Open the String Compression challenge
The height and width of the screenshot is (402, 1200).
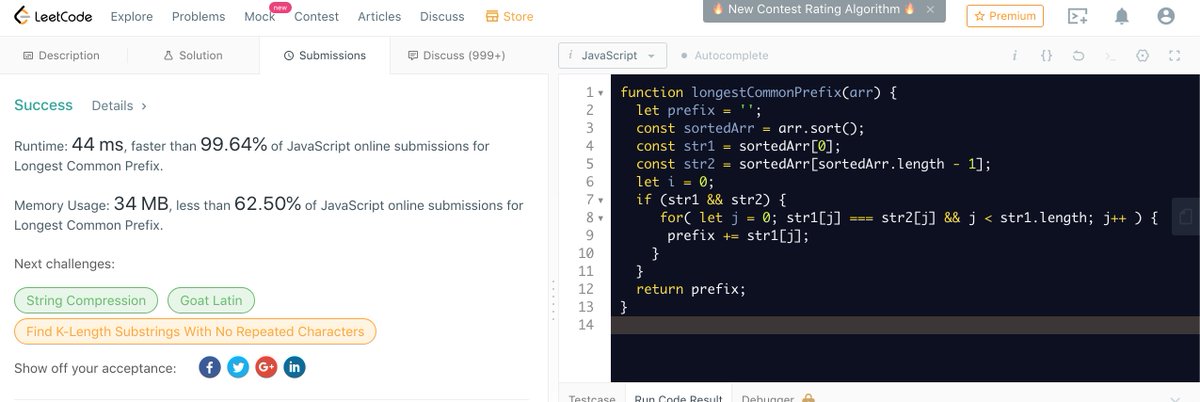[x=86, y=300]
